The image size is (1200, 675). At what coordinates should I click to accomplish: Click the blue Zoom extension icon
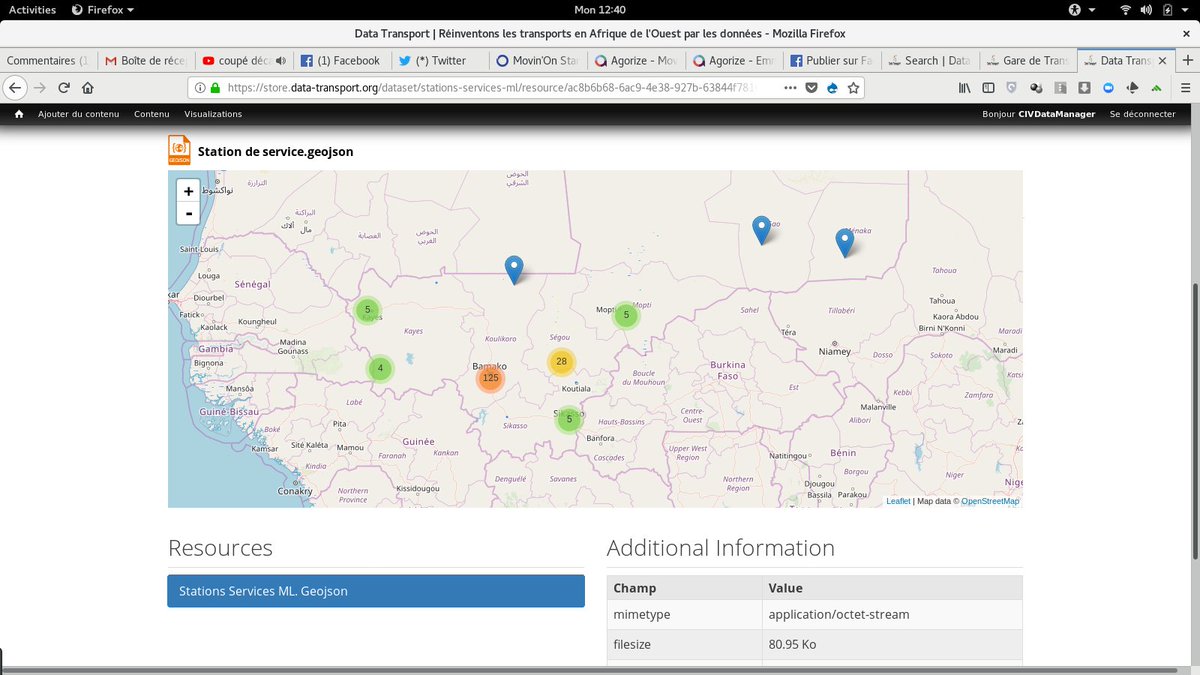[1108, 87]
